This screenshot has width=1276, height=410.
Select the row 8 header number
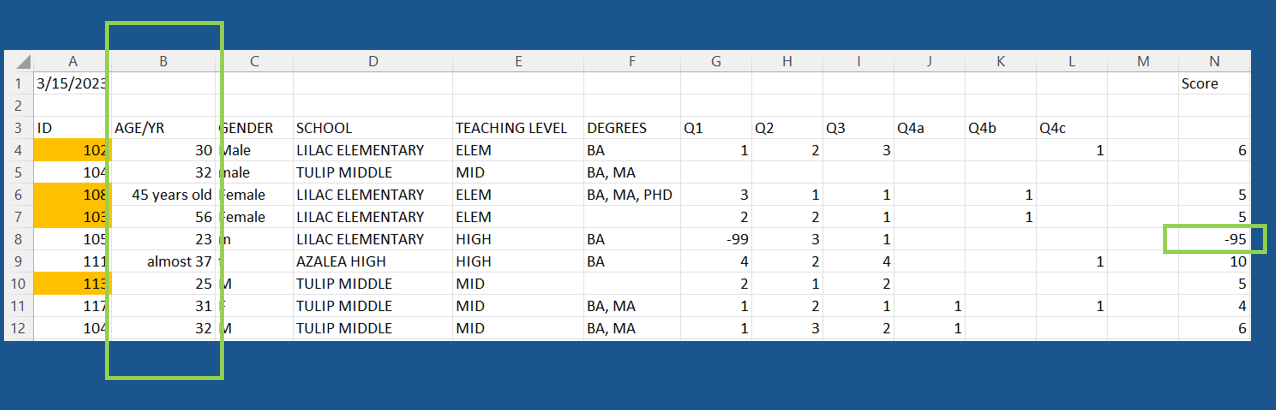pos(18,239)
